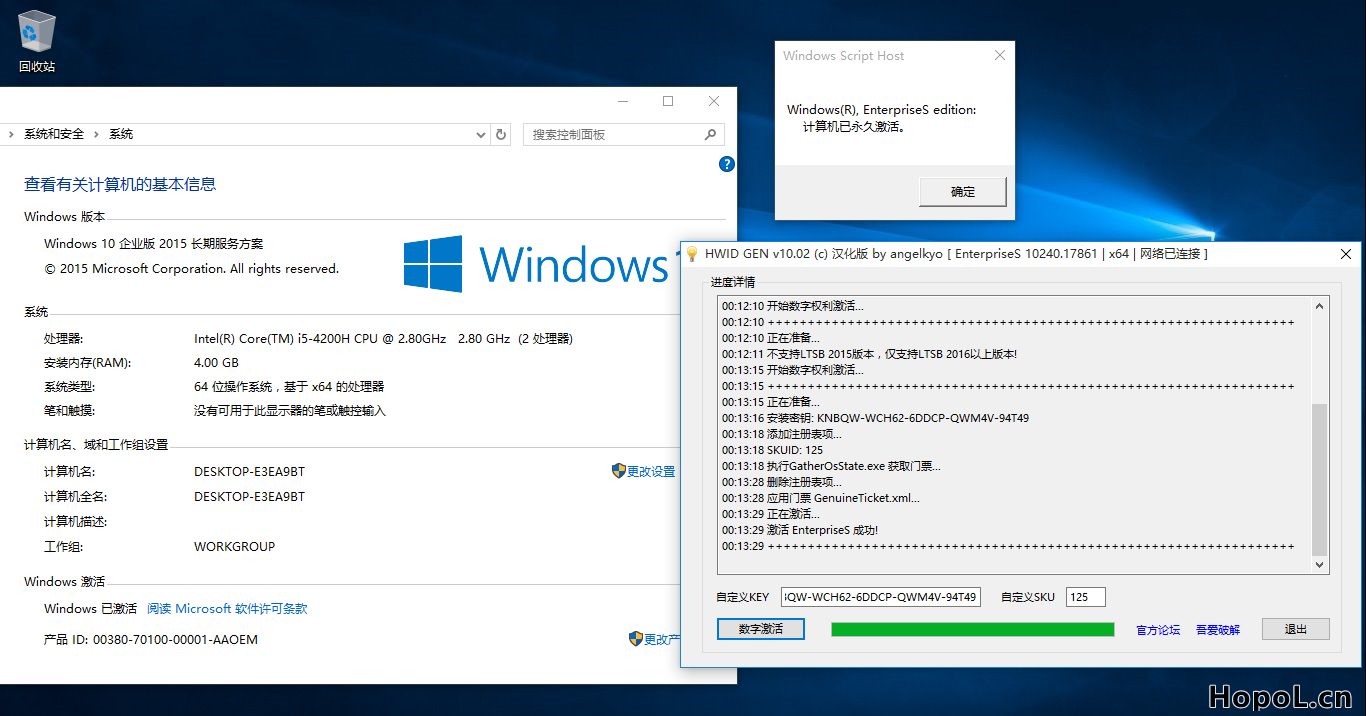Select the 系统 breadcrumb item
1366x716 pixels.
click(121, 134)
